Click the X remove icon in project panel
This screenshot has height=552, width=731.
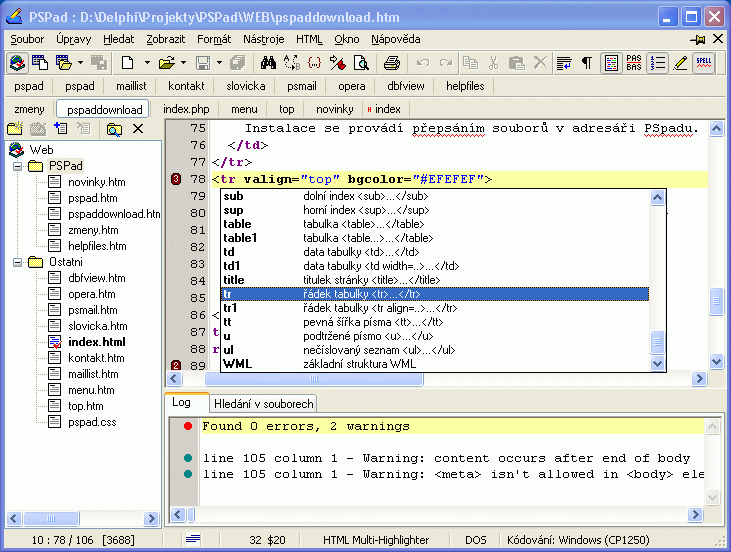pyautogui.click(x=138, y=129)
